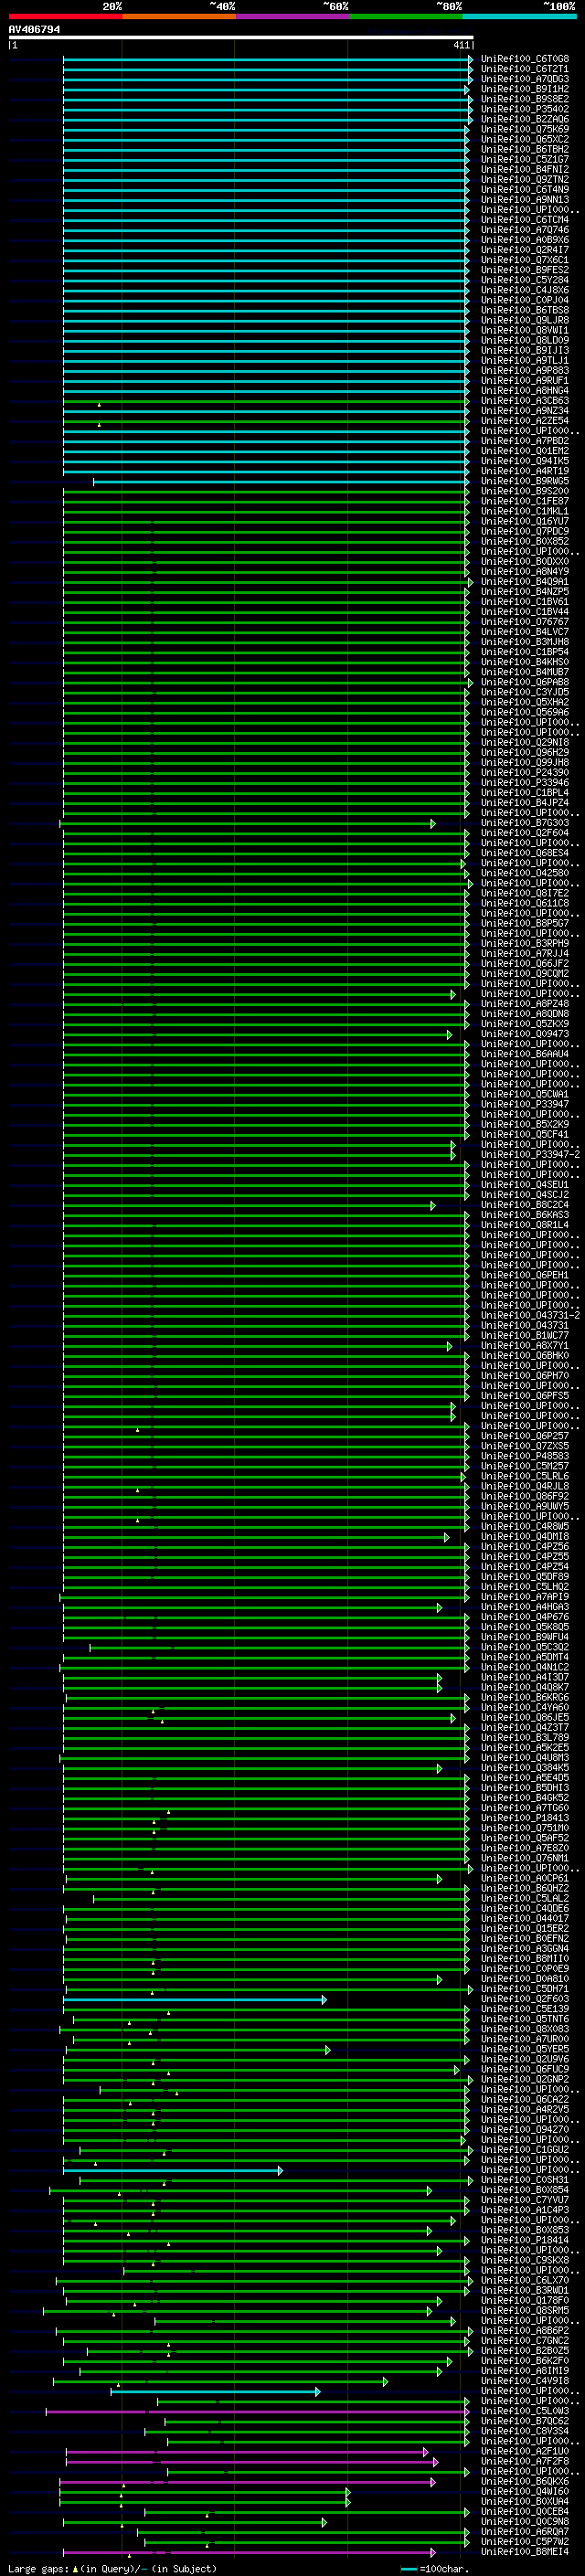Select hit label UniRef100_C1MKL1

(x=525, y=511)
